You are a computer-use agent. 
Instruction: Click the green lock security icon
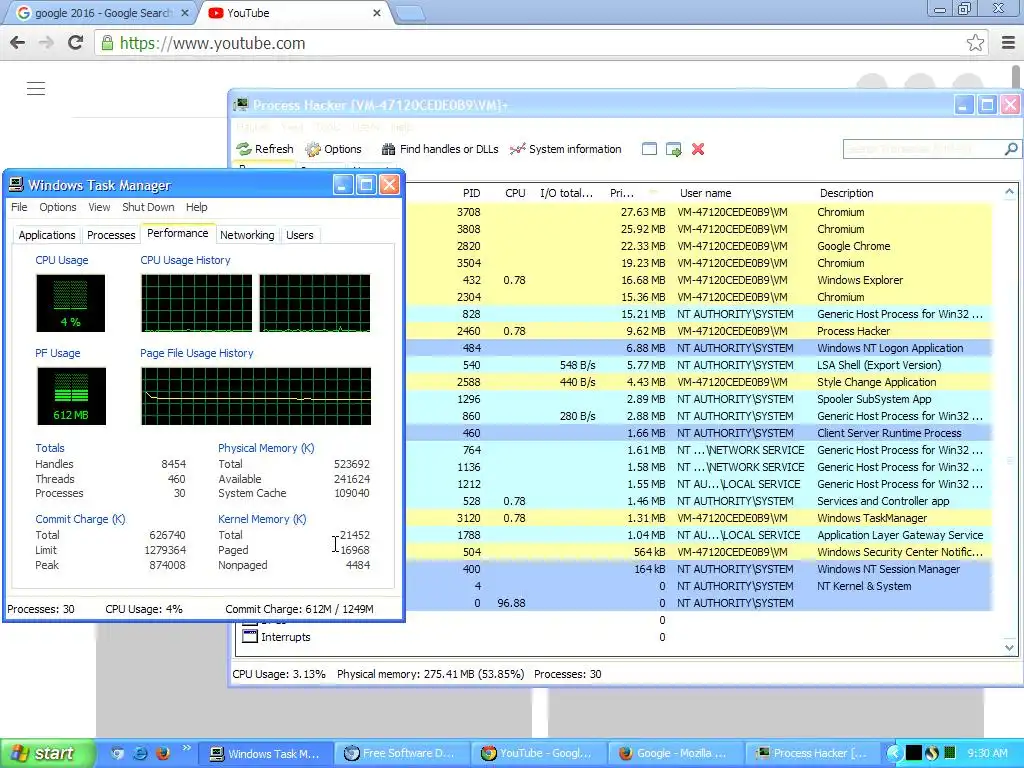pos(107,43)
